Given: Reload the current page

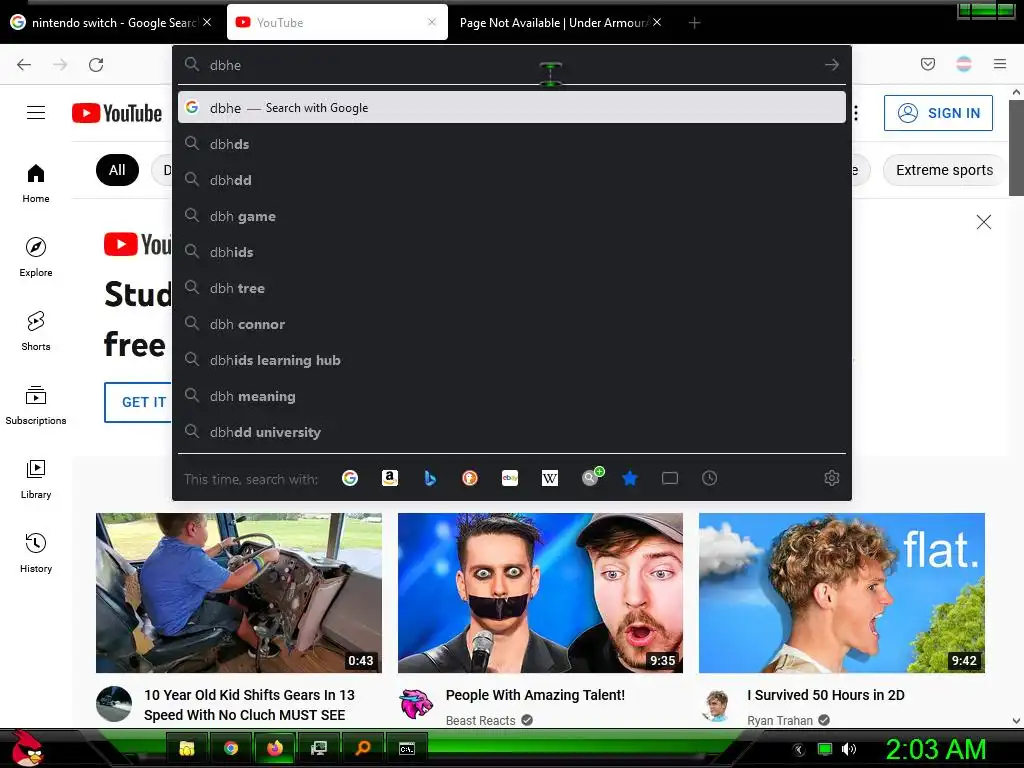Looking at the screenshot, I should tap(96, 65).
